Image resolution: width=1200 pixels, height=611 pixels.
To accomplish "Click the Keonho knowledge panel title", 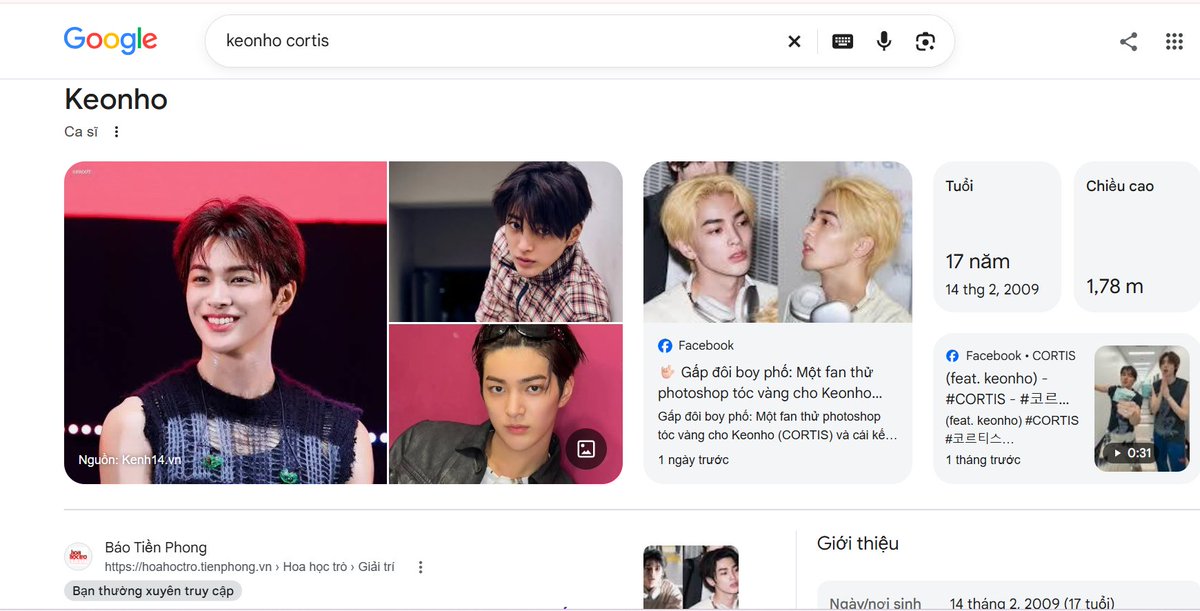I will pyautogui.click(x=116, y=99).
